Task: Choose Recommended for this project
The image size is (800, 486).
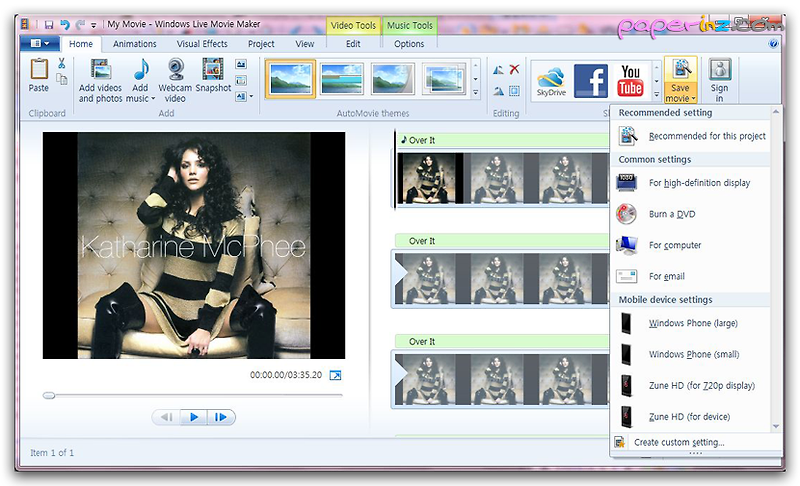Action: click(691, 136)
